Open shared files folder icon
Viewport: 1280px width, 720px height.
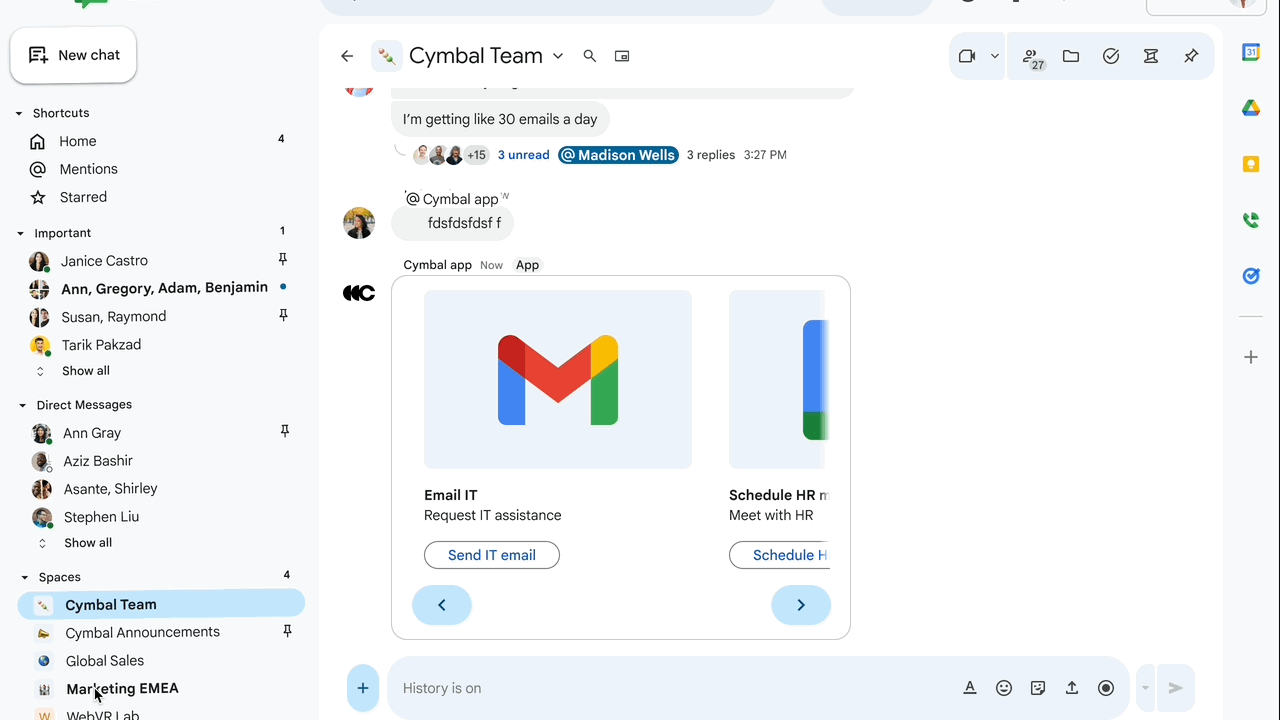(1071, 57)
